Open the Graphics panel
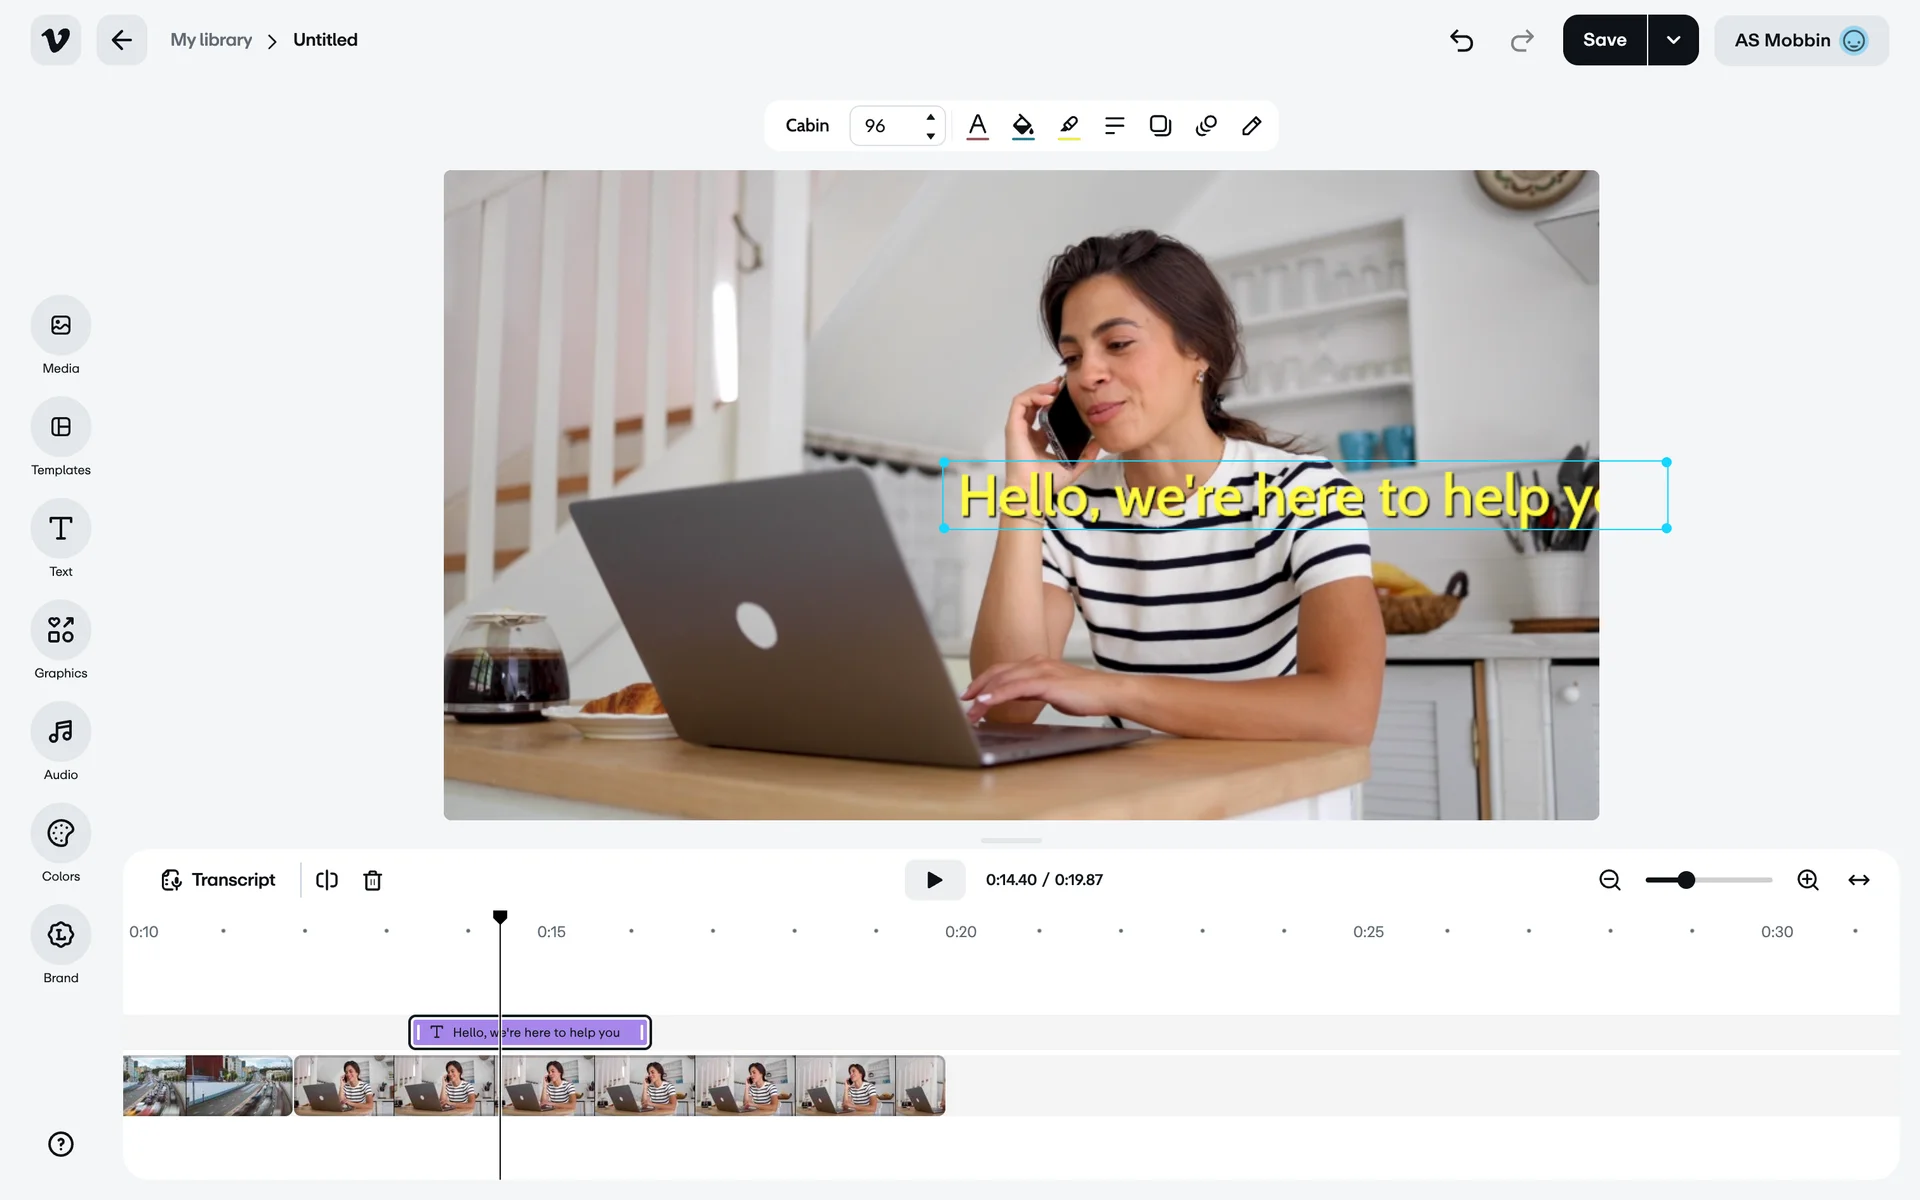Screen dimensions: 1920x1200 pos(60,630)
